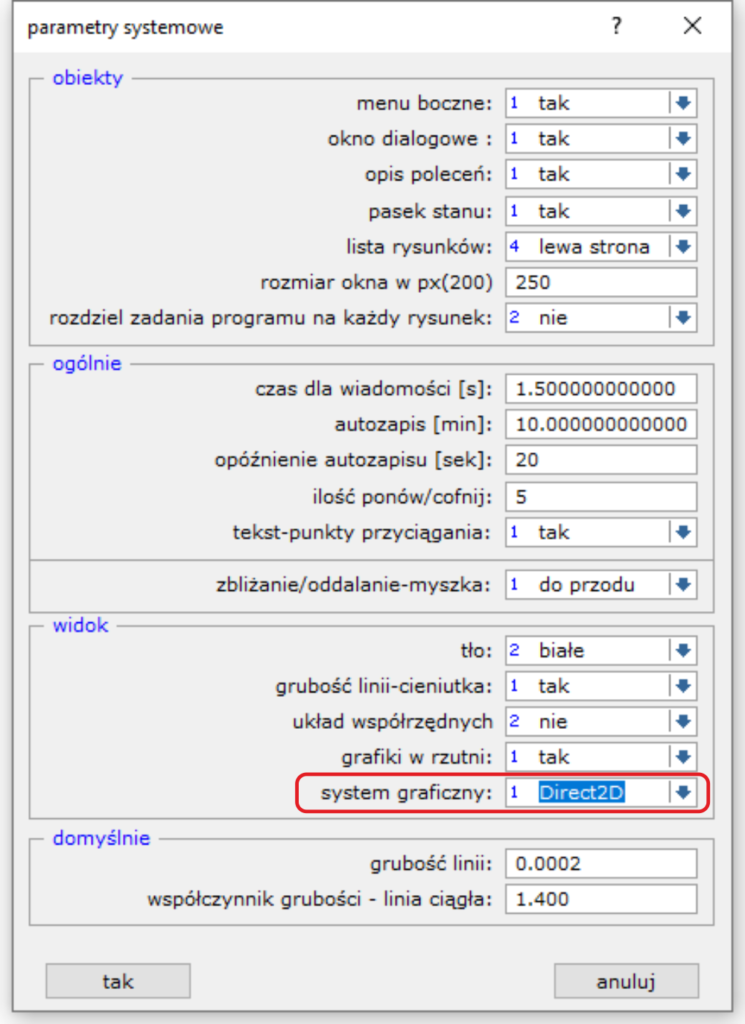Expand 'rozdziel zadania programu' dropdown
The height and width of the screenshot is (1024, 745).
pos(683,318)
